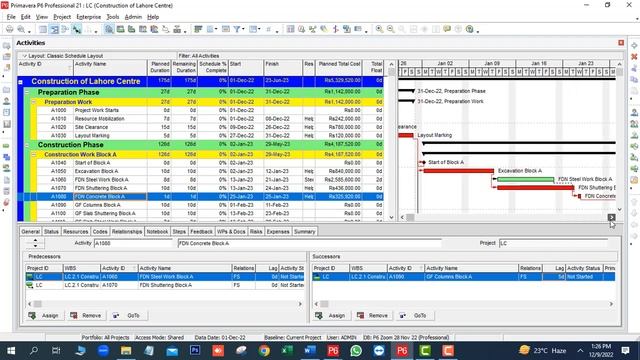Switch to the Expenses tab
640x360 pixels.
pyautogui.click(x=278, y=231)
